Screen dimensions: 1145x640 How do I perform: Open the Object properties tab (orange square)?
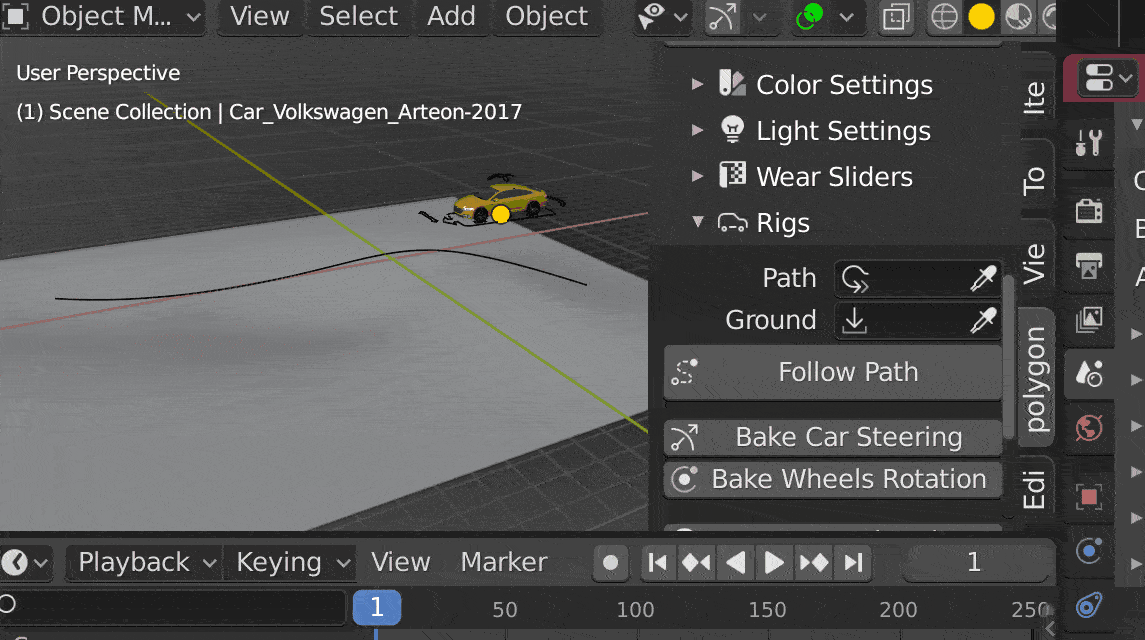1088,496
